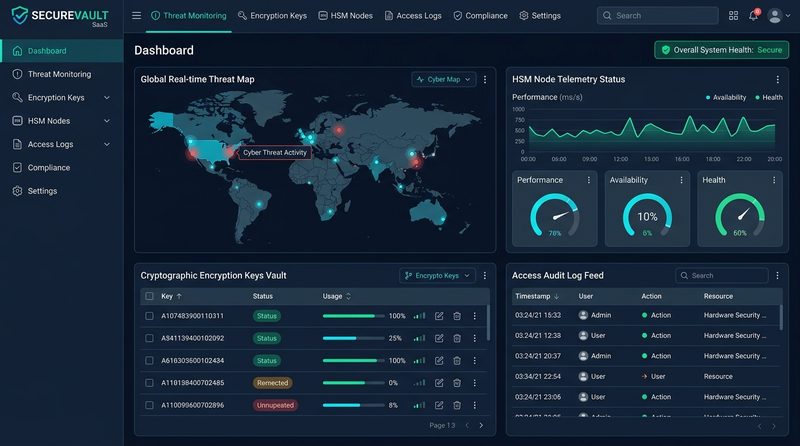Edit key A107483900110311
The width and height of the screenshot is (800, 446).
pyautogui.click(x=439, y=316)
